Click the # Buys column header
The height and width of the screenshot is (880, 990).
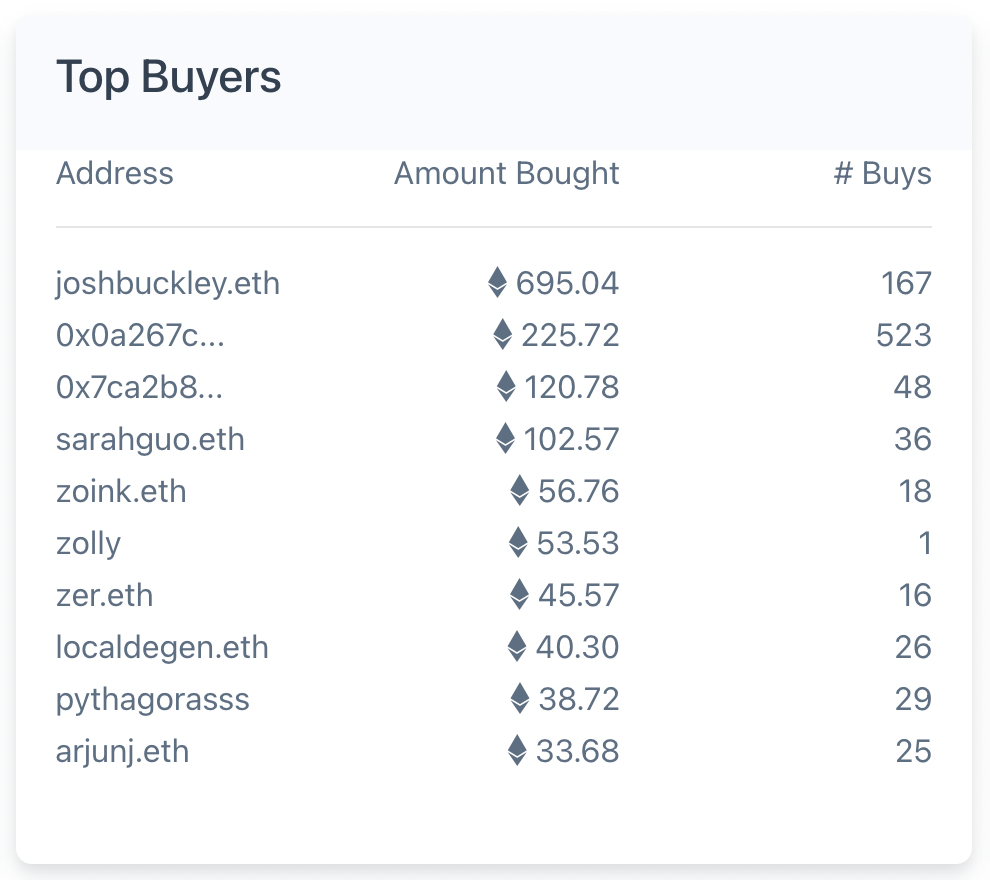pyautogui.click(x=883, y=174)
